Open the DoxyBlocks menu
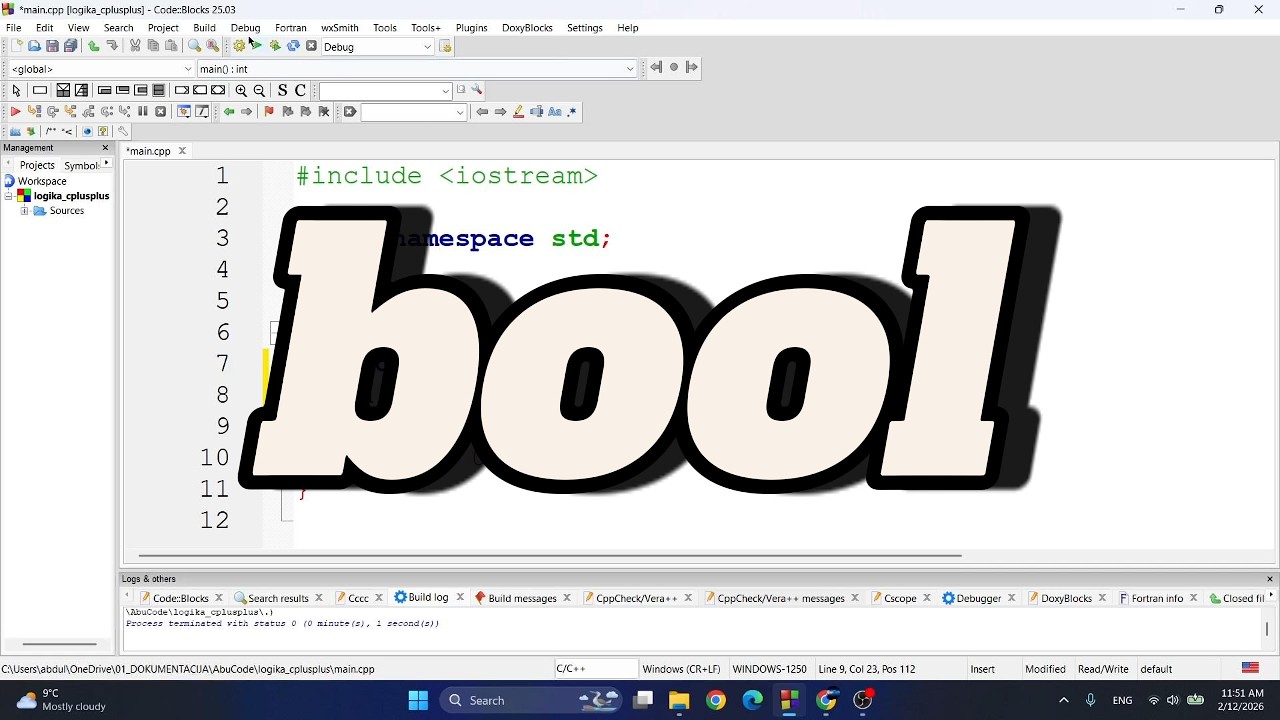1280x720 pixels. coord(527,28)
